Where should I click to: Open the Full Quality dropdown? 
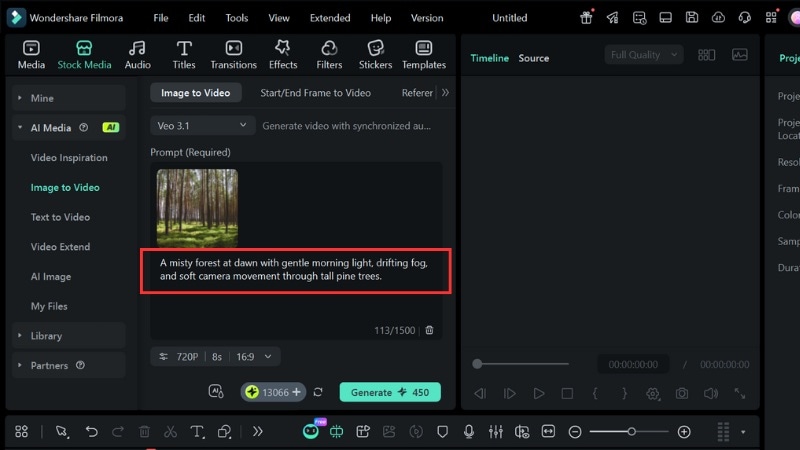coord(644,55)
